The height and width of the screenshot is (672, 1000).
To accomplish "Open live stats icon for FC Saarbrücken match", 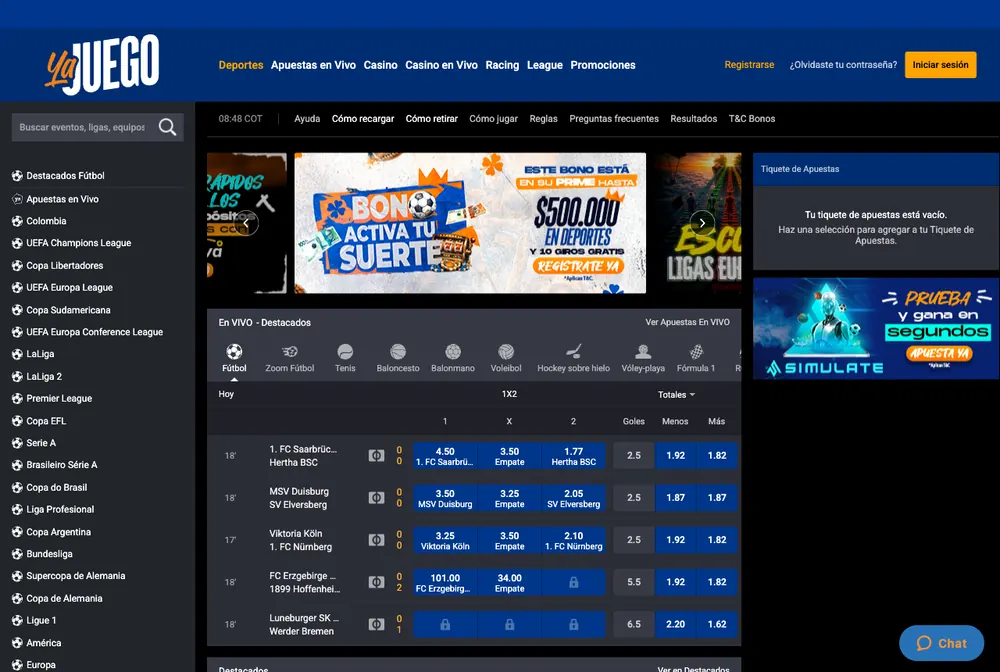I will (376, 456).
